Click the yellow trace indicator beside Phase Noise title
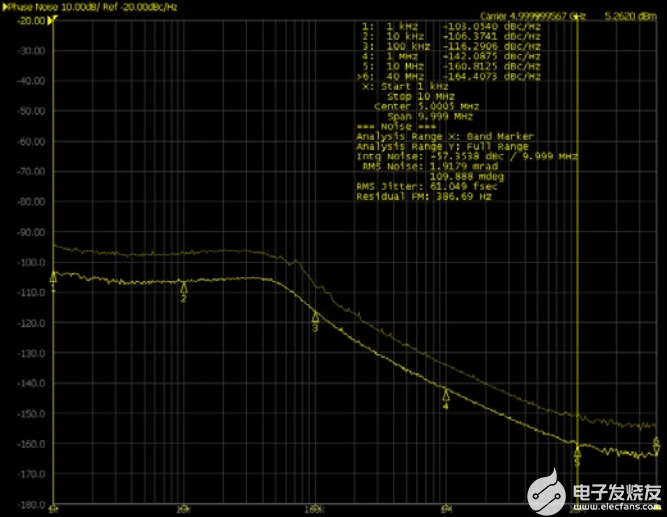Screen dimensions: 667x517 (6, 6)
